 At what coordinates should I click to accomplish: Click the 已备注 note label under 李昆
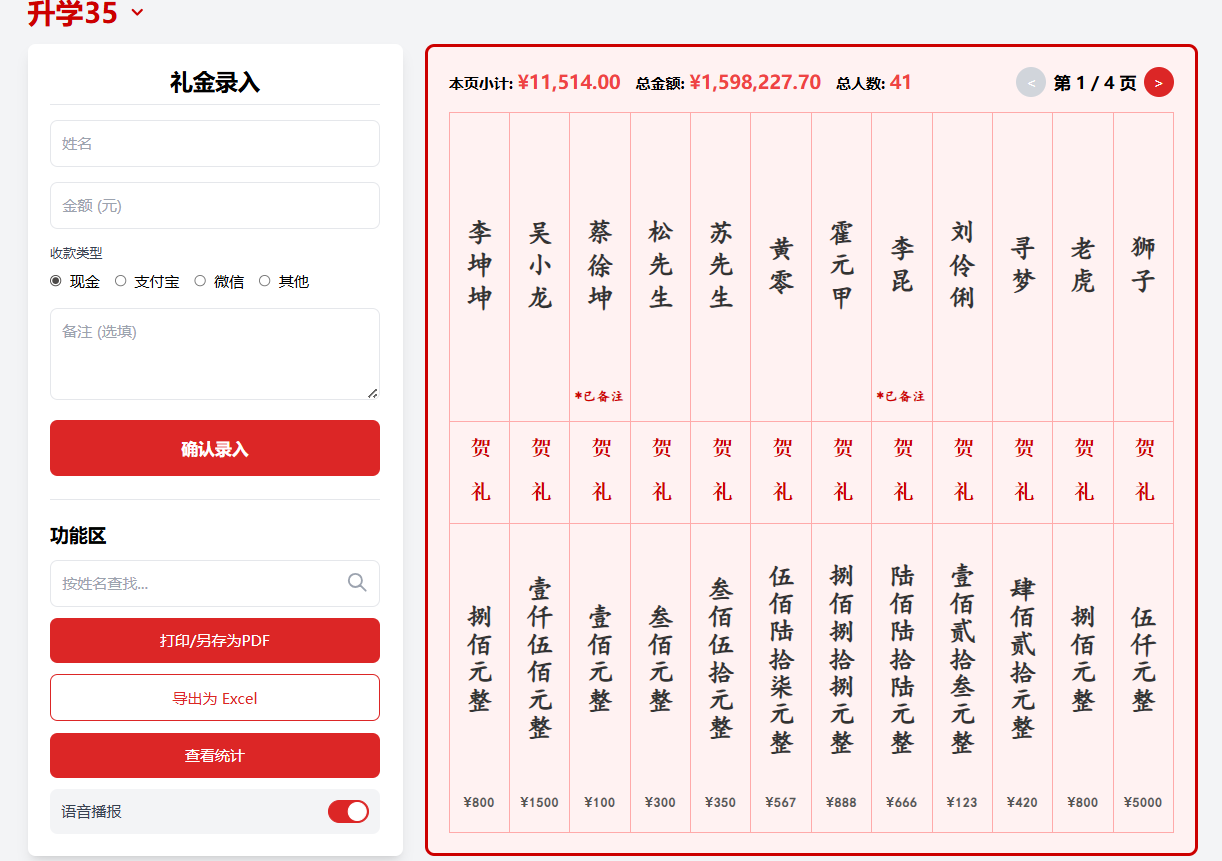tap(901, 396)
